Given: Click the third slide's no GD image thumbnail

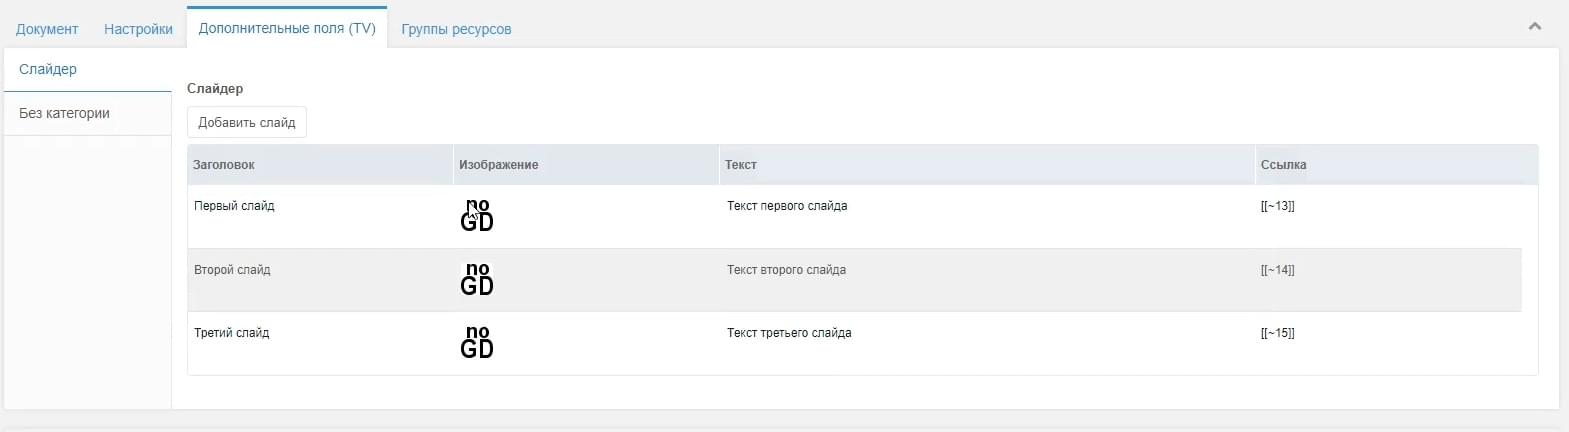Looking at the screenshot, I should (477, 342).
